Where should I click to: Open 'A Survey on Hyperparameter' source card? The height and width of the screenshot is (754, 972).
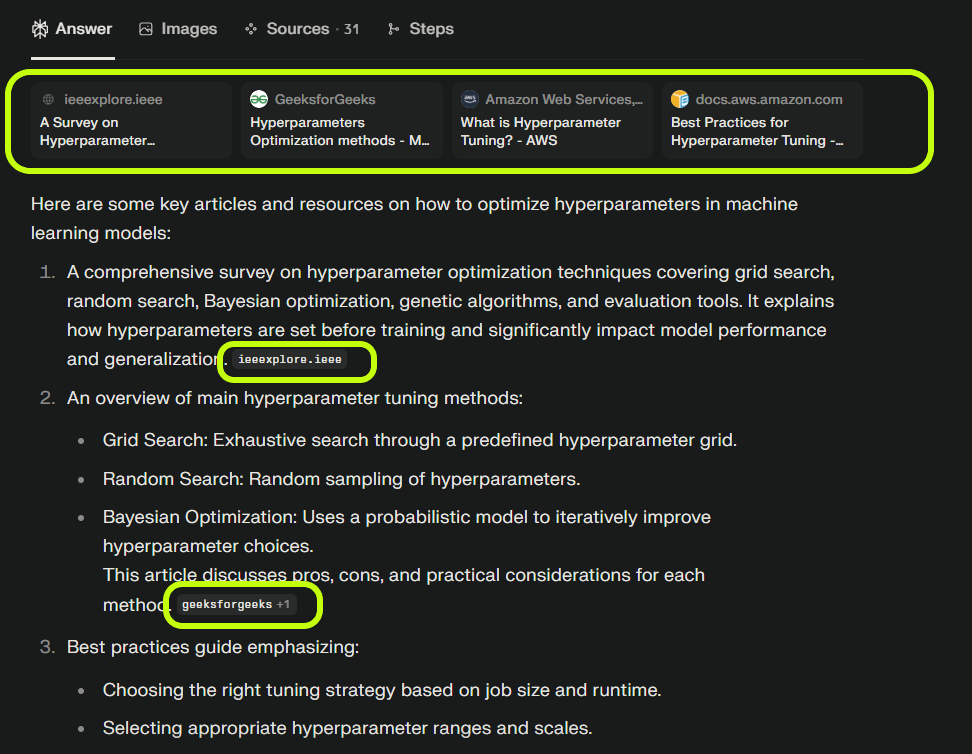click(x=131, y=120)
